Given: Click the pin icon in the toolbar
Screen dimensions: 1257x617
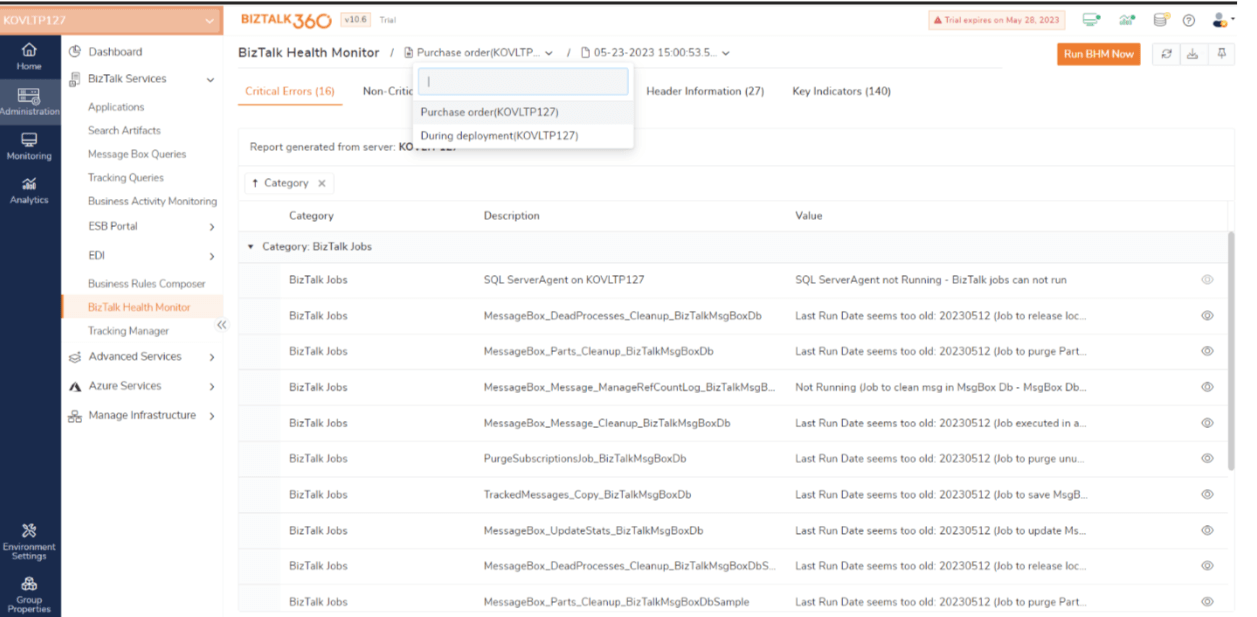Looking at the screenshot, I should pos(1221,55).
